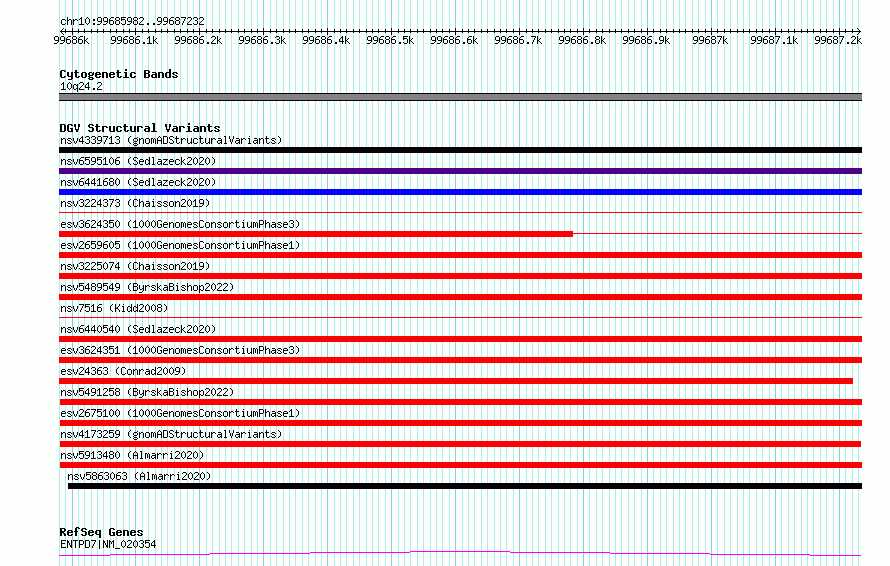Select the red esv3624351 variant bar

pos(460,360)
